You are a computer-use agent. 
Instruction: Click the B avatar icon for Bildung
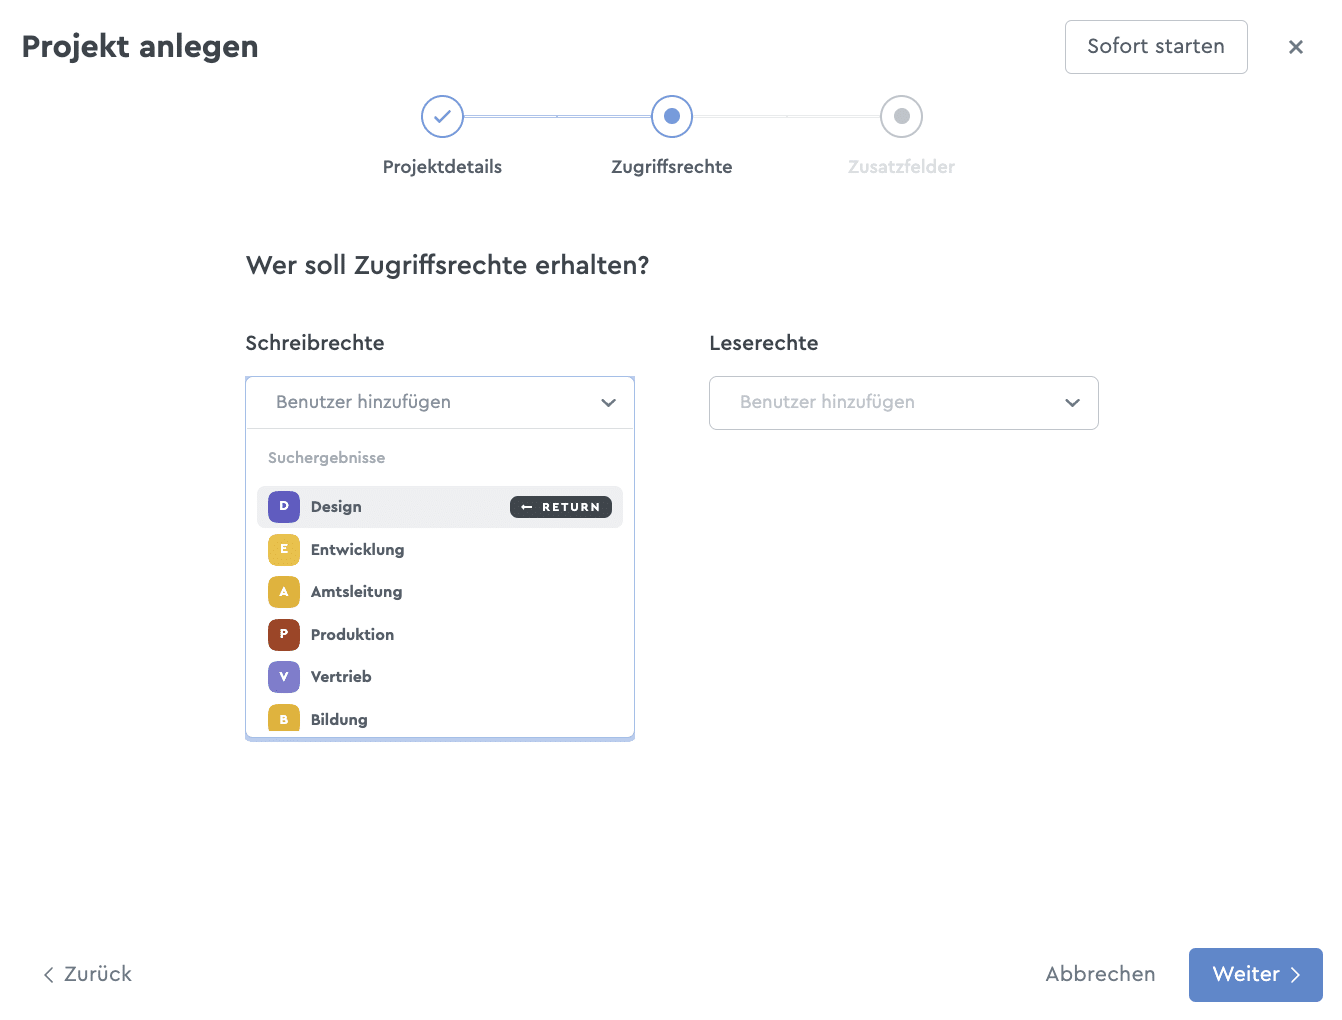(x=284, y=718)
